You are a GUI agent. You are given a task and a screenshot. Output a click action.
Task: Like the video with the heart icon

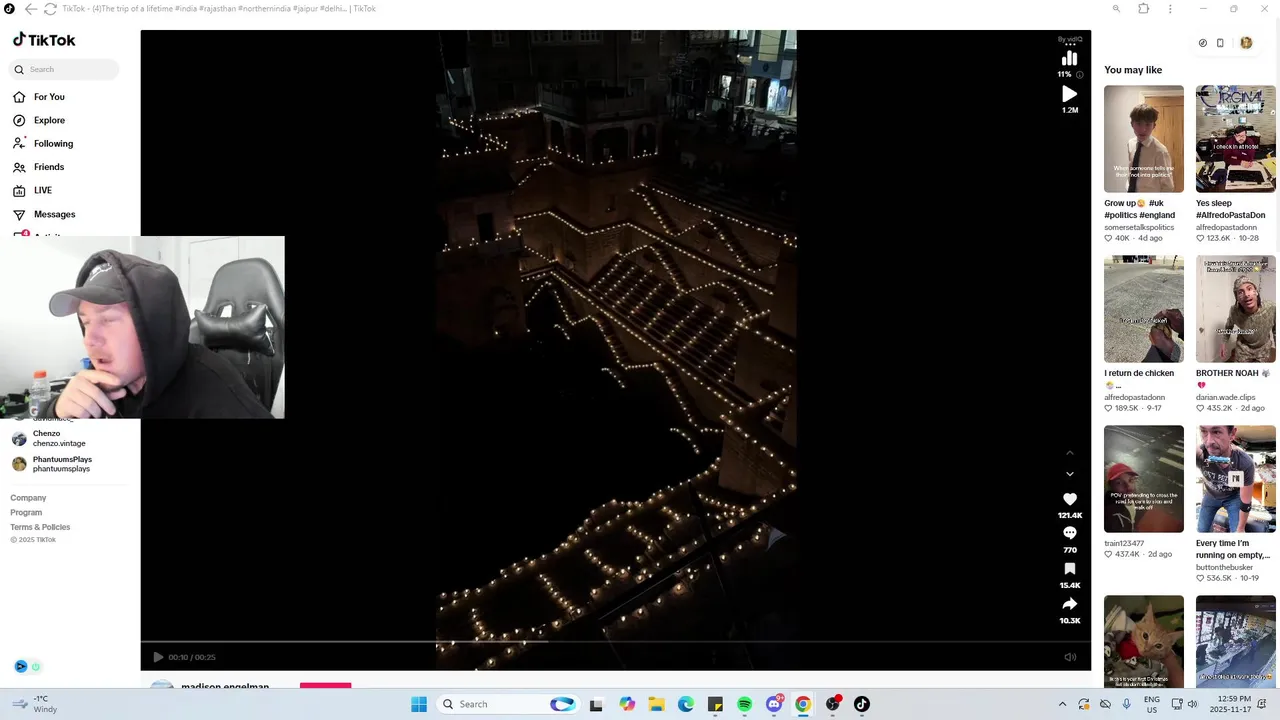pos(1070,499)
